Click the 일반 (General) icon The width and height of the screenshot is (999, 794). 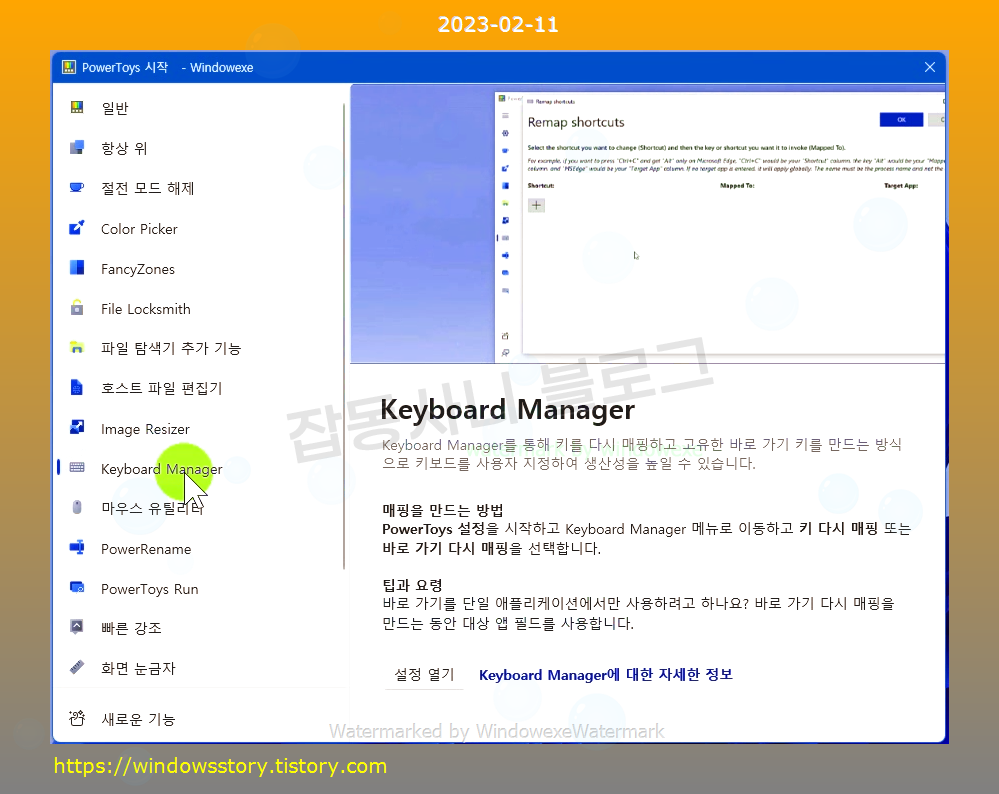pos(77,107)
